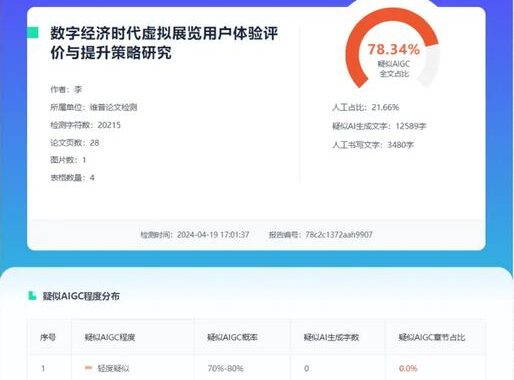
Task: Click 人工占比：21.66% text
Action: tap(366, 107)
